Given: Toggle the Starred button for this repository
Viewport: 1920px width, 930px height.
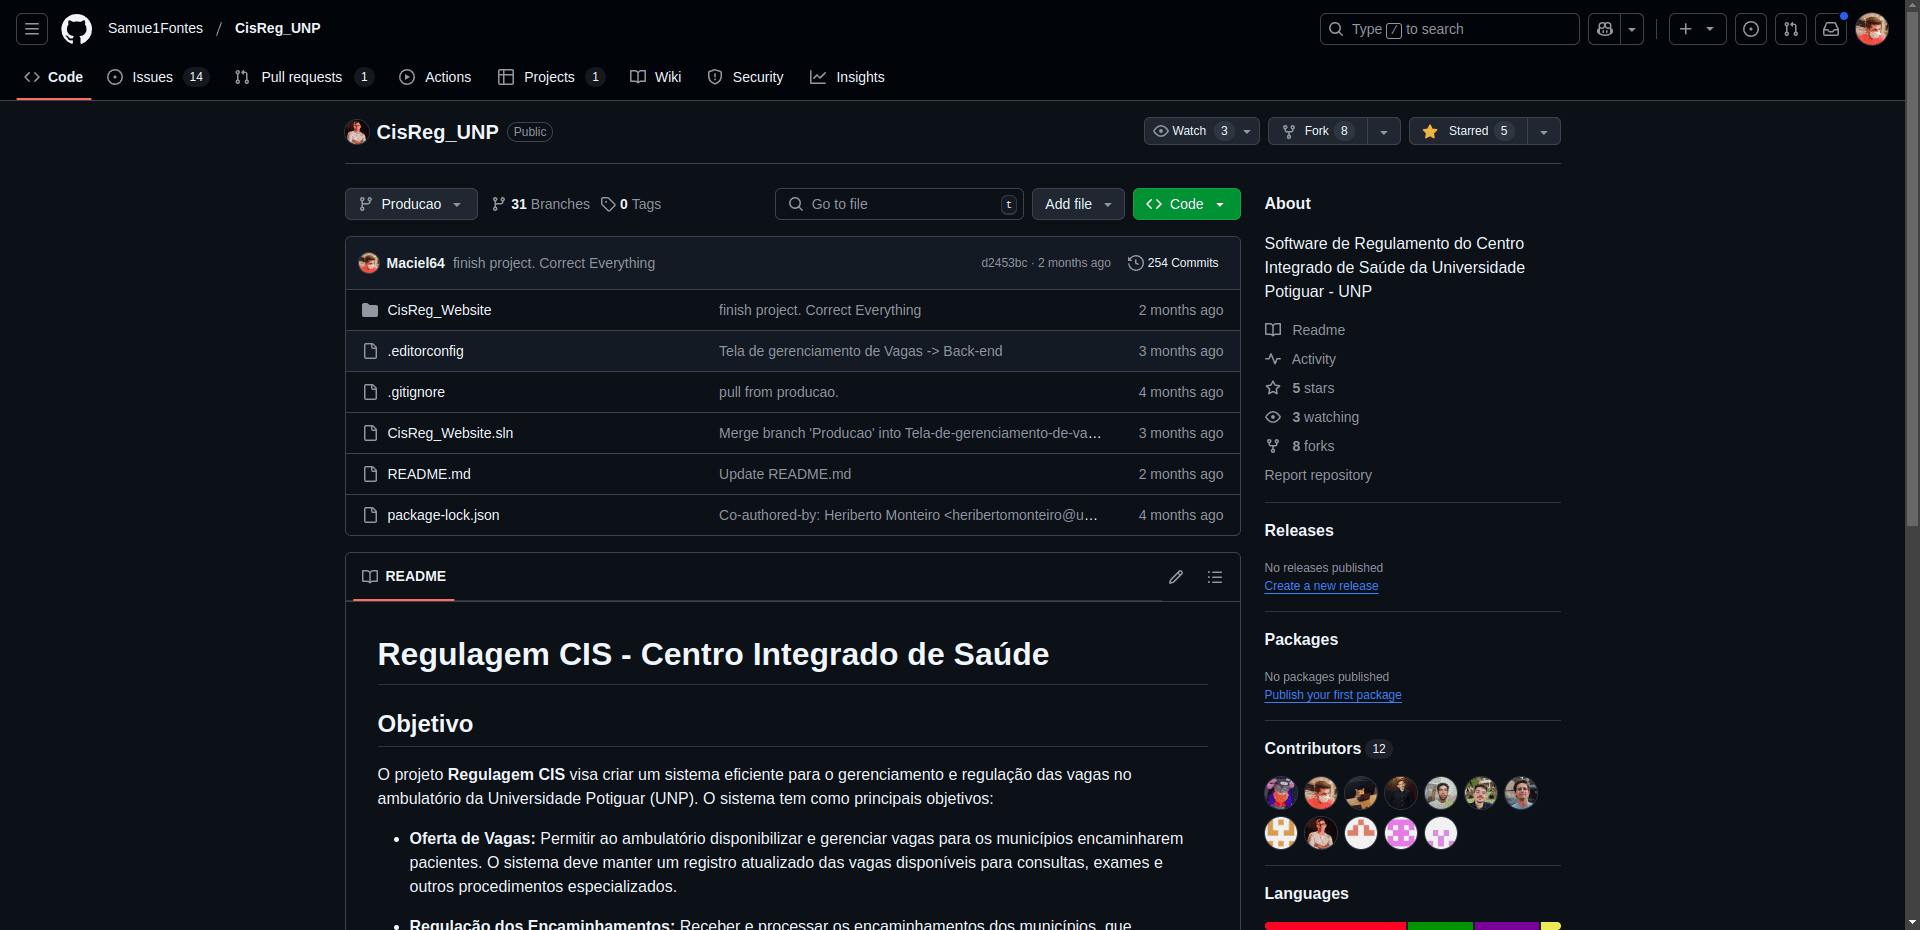Looking at the screenshot, I should pyautogui.click(x=1468, y=131).
